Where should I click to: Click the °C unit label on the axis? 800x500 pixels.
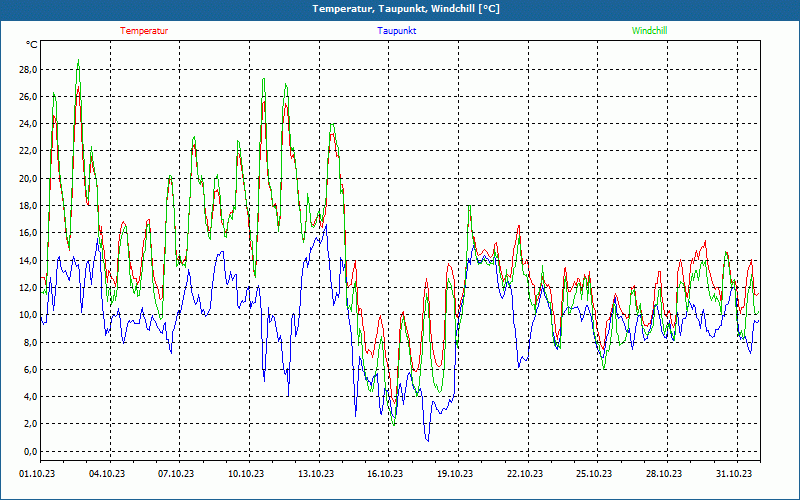(32, 45)
